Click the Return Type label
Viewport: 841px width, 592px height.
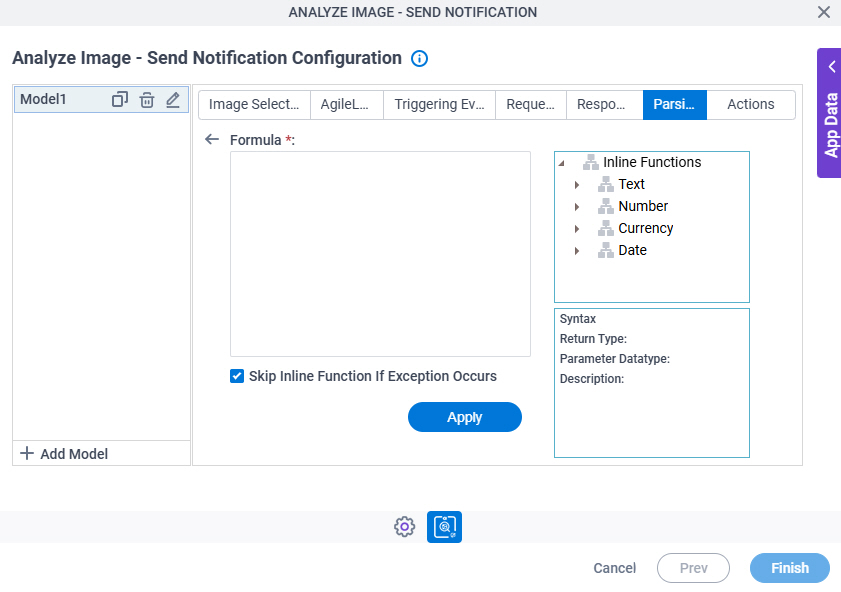click(x=593, y=338)
